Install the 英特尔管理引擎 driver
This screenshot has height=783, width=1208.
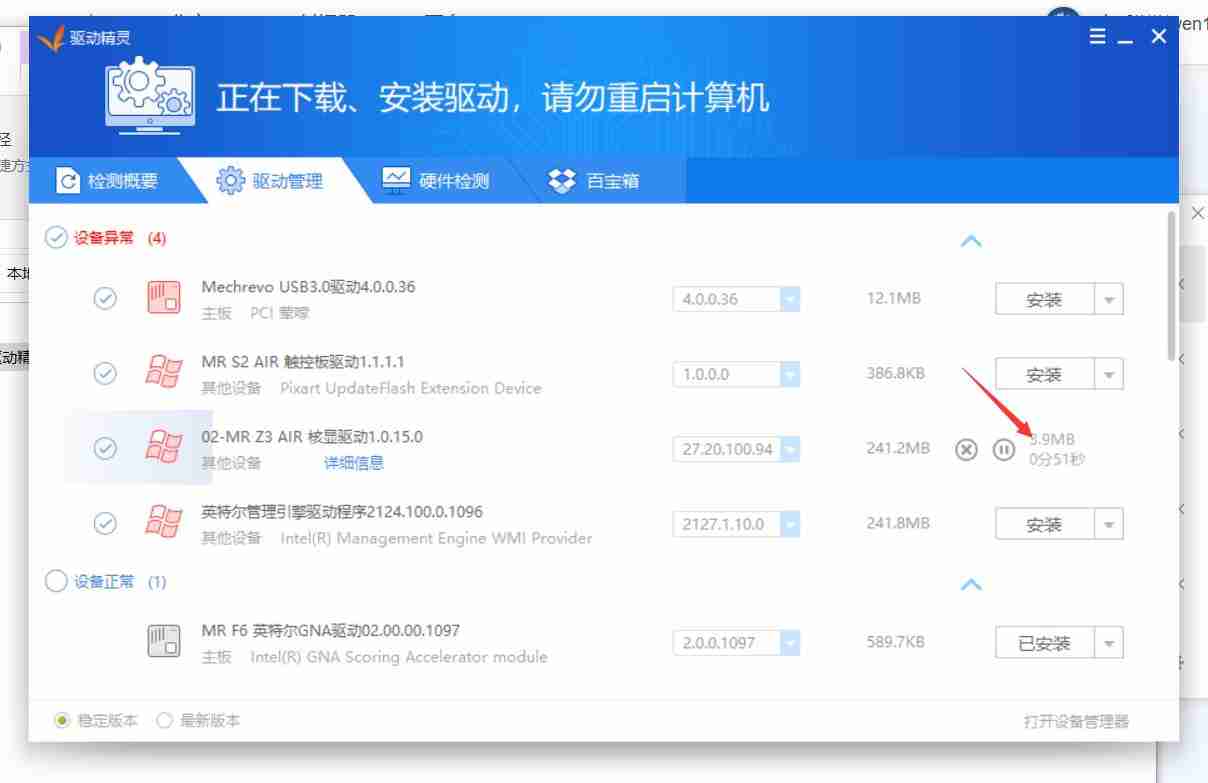pos(1044,525)
